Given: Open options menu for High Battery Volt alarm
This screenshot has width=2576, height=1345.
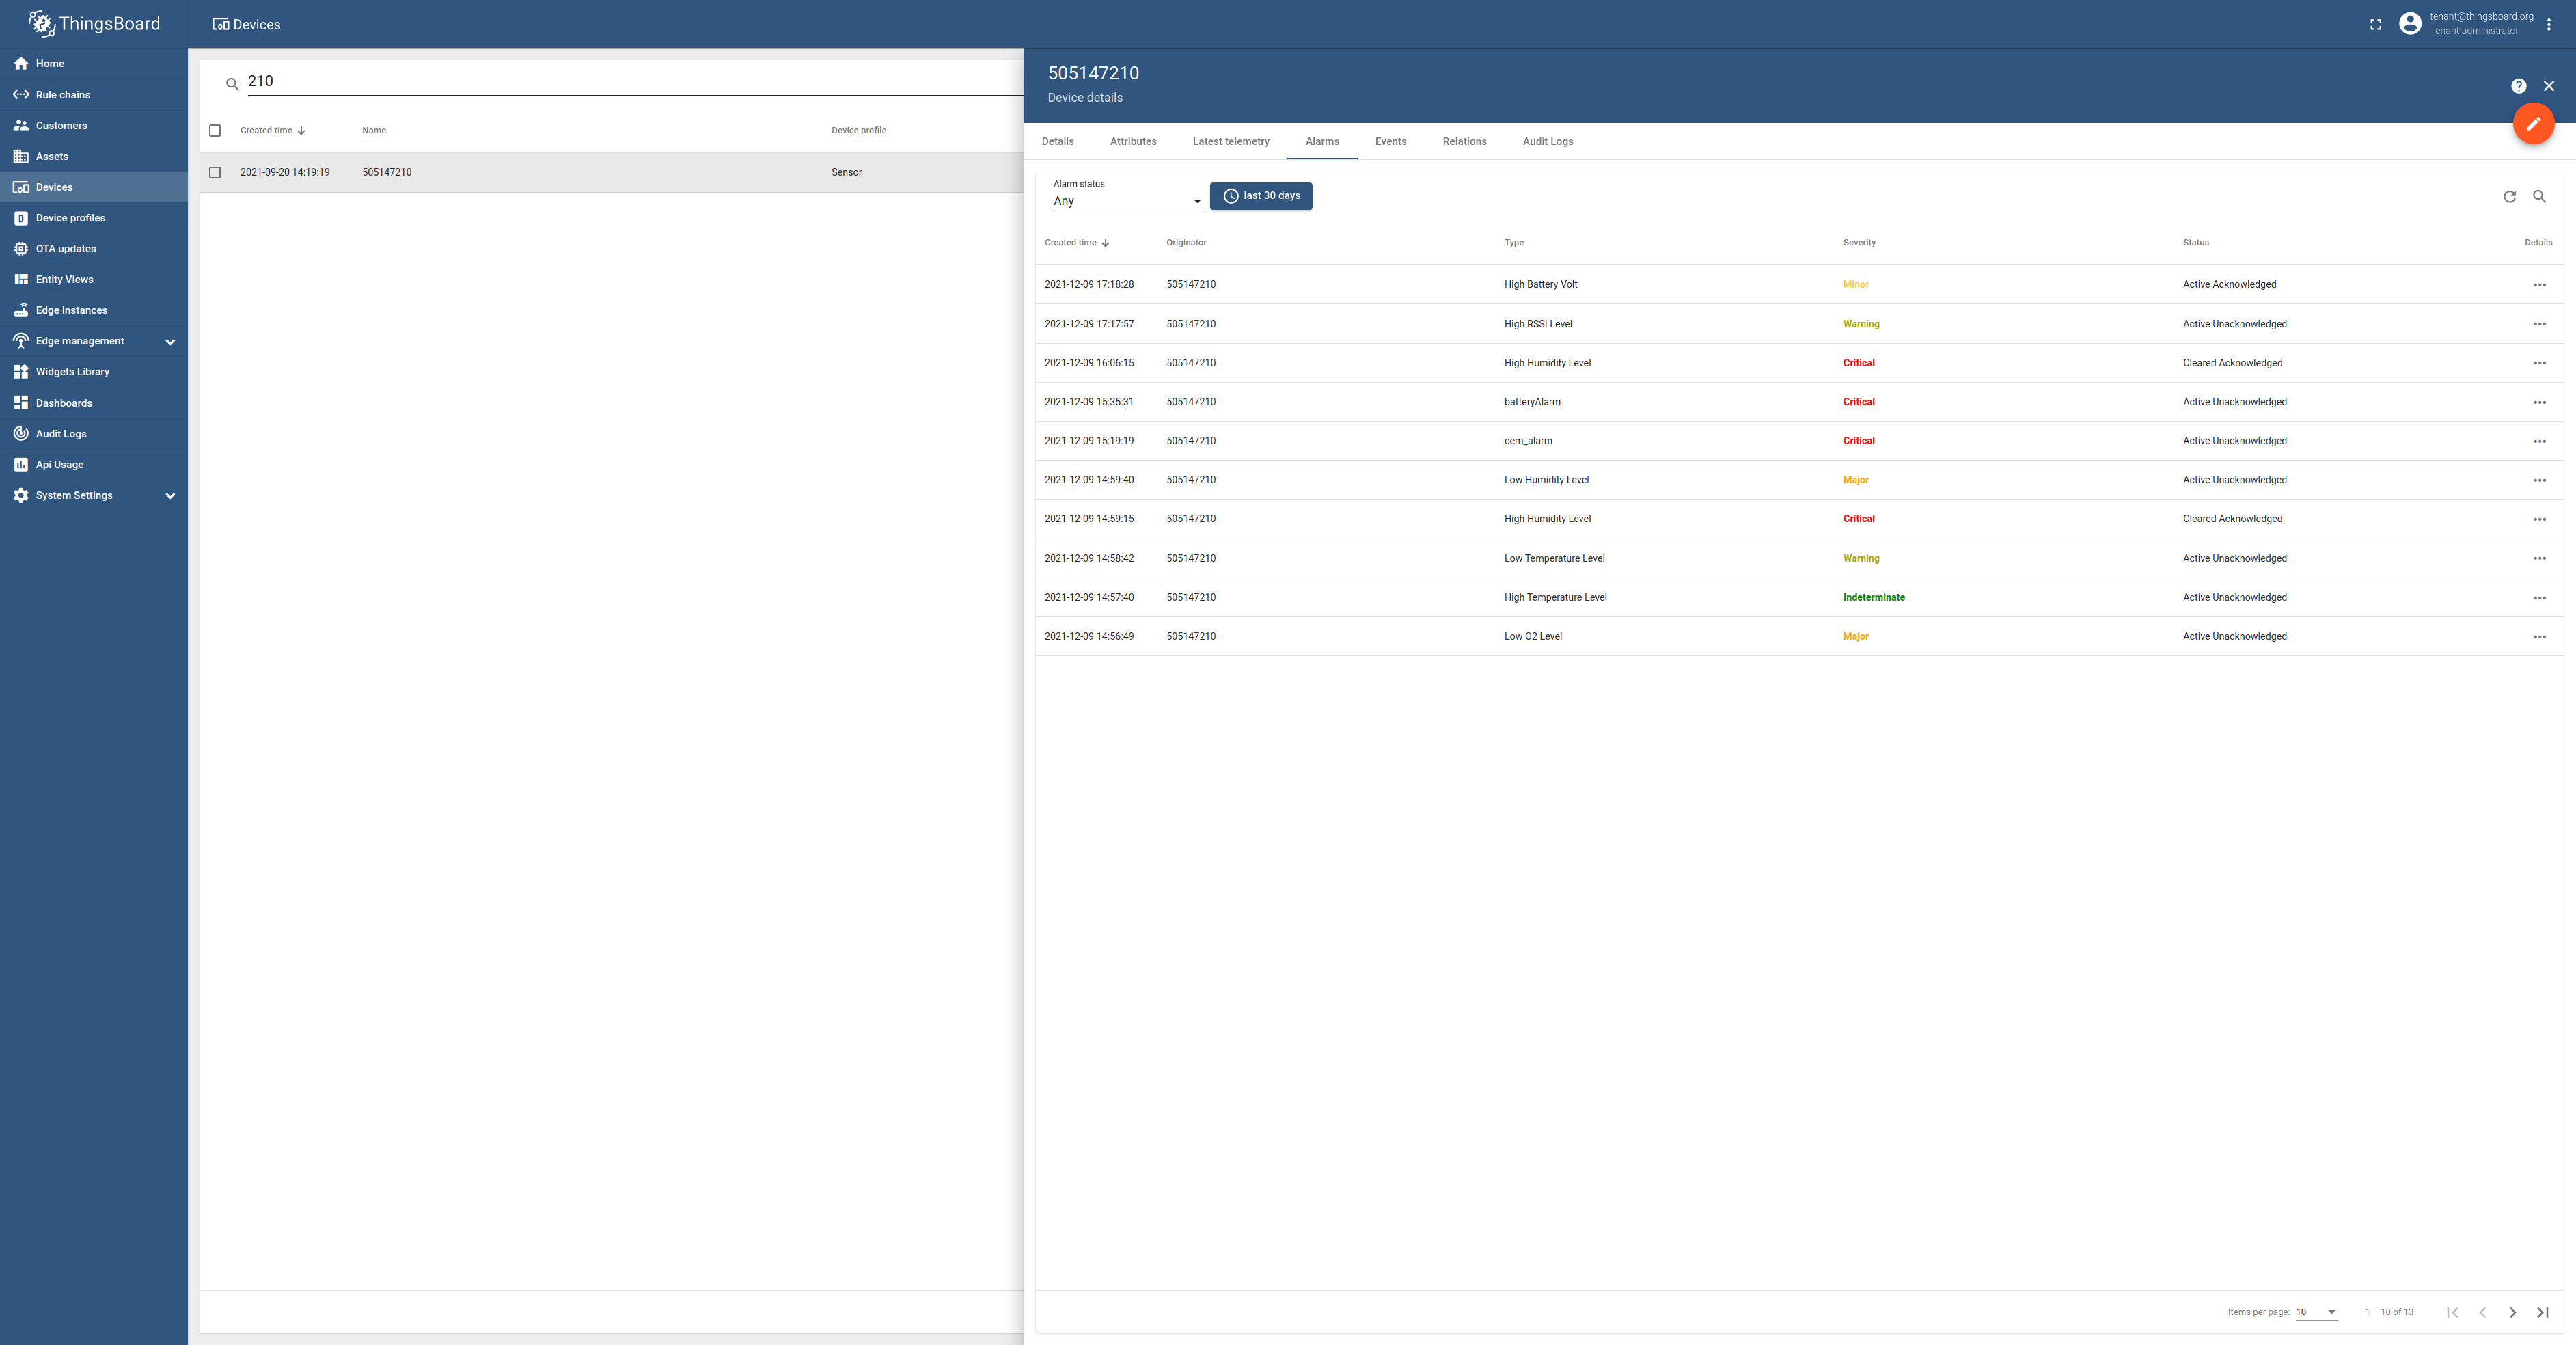Looking at the screenshot, I should tap(2541, 285).
